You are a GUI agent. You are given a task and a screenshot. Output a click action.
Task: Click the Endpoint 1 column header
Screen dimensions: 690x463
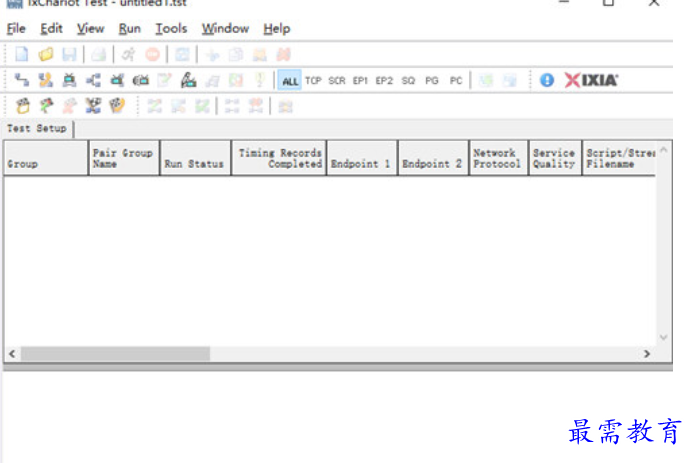[x=362, y=158]
